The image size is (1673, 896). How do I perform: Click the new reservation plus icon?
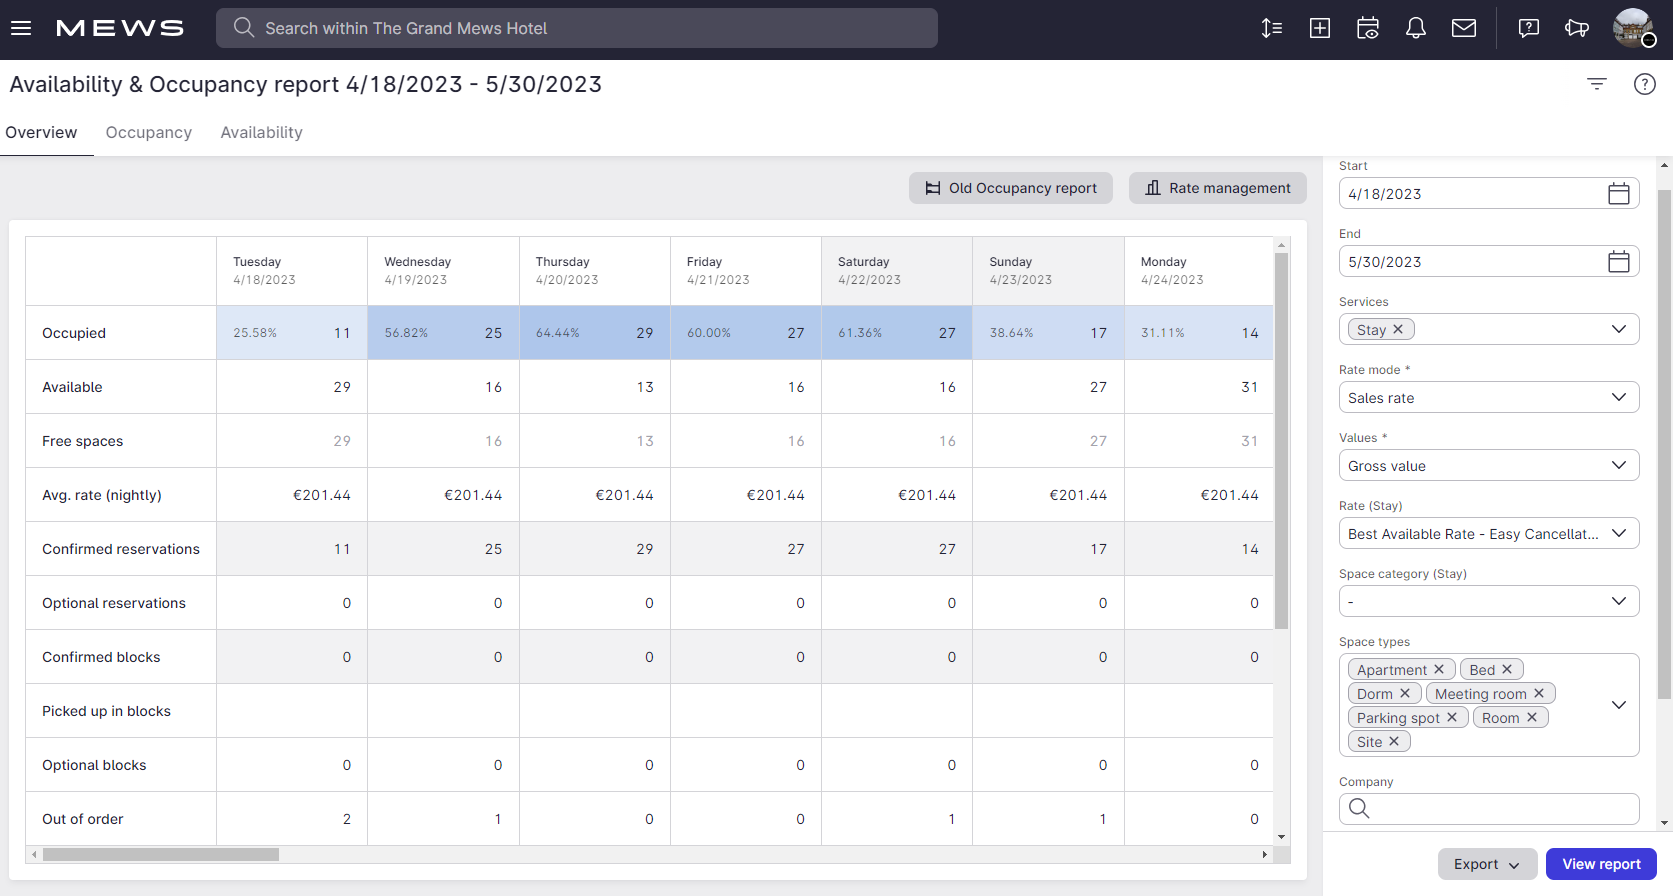tap(1319, 28)
